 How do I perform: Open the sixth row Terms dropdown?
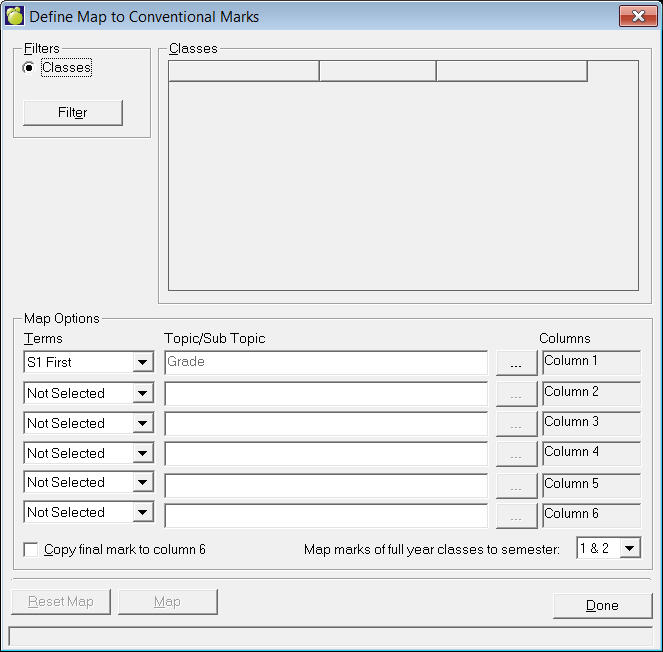pyautogui.click(x=143, y=513)
